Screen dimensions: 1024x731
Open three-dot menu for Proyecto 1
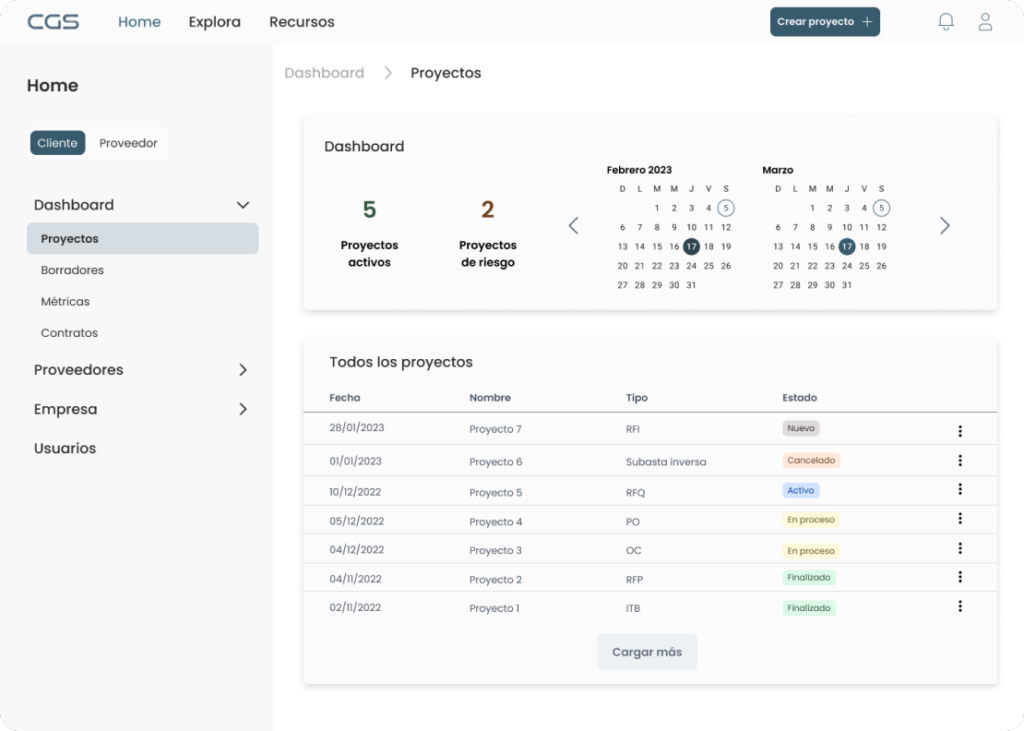tap(960, 606)
